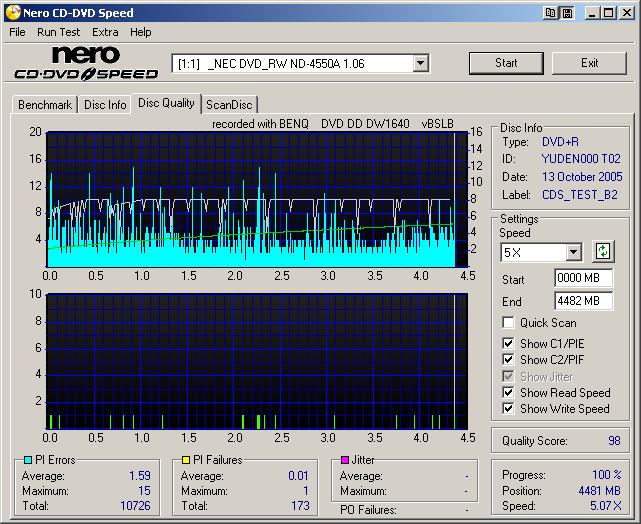Open the drive selection dropdown
The image size is (641, 524).
[x=420, y=64]
